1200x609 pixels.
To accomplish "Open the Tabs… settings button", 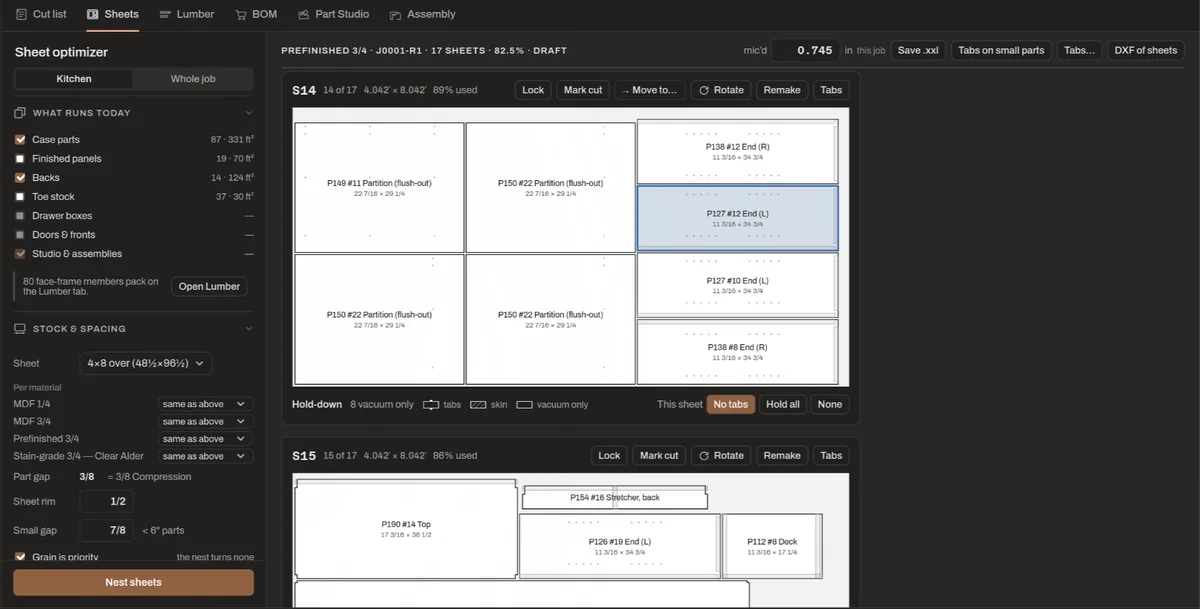I will [1079, 50].
